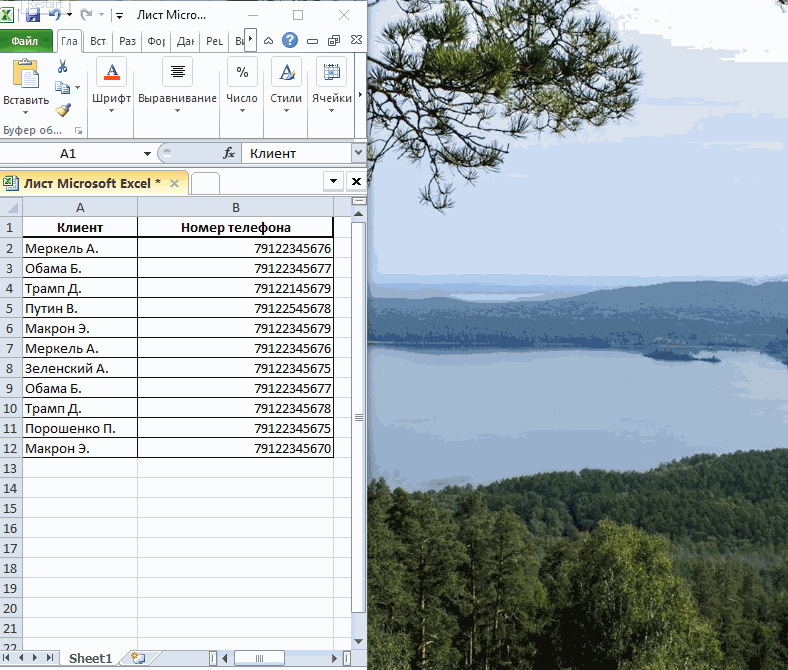This screenshot has height=670, width=788.
Task: Click the Undo arrow icon
Action: click(x=55, y=15)
